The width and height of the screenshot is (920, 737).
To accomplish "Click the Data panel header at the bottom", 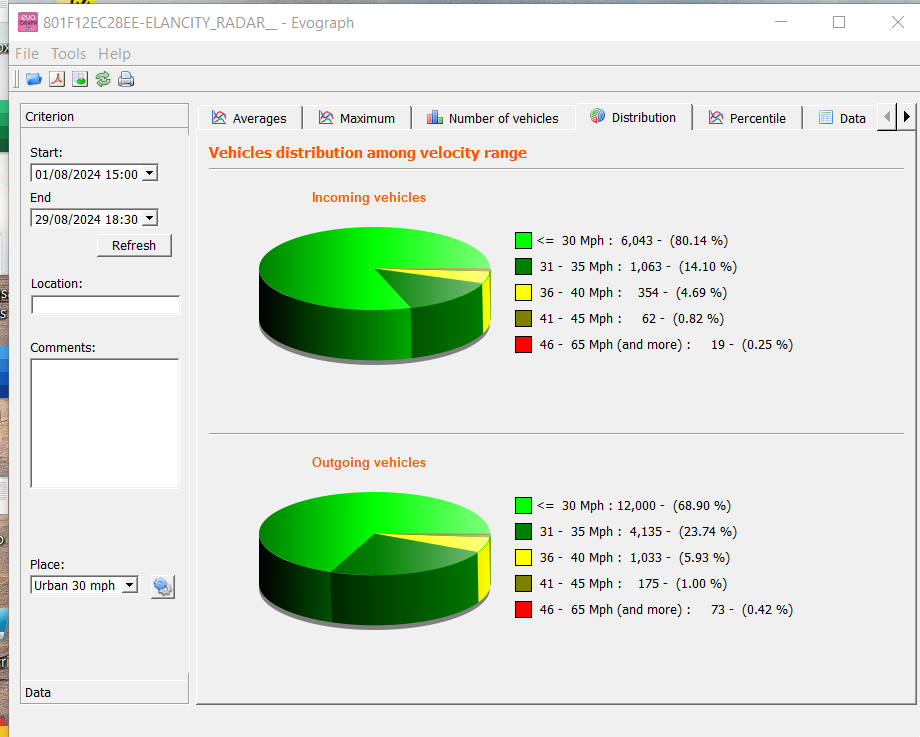I will pos(104,692).
